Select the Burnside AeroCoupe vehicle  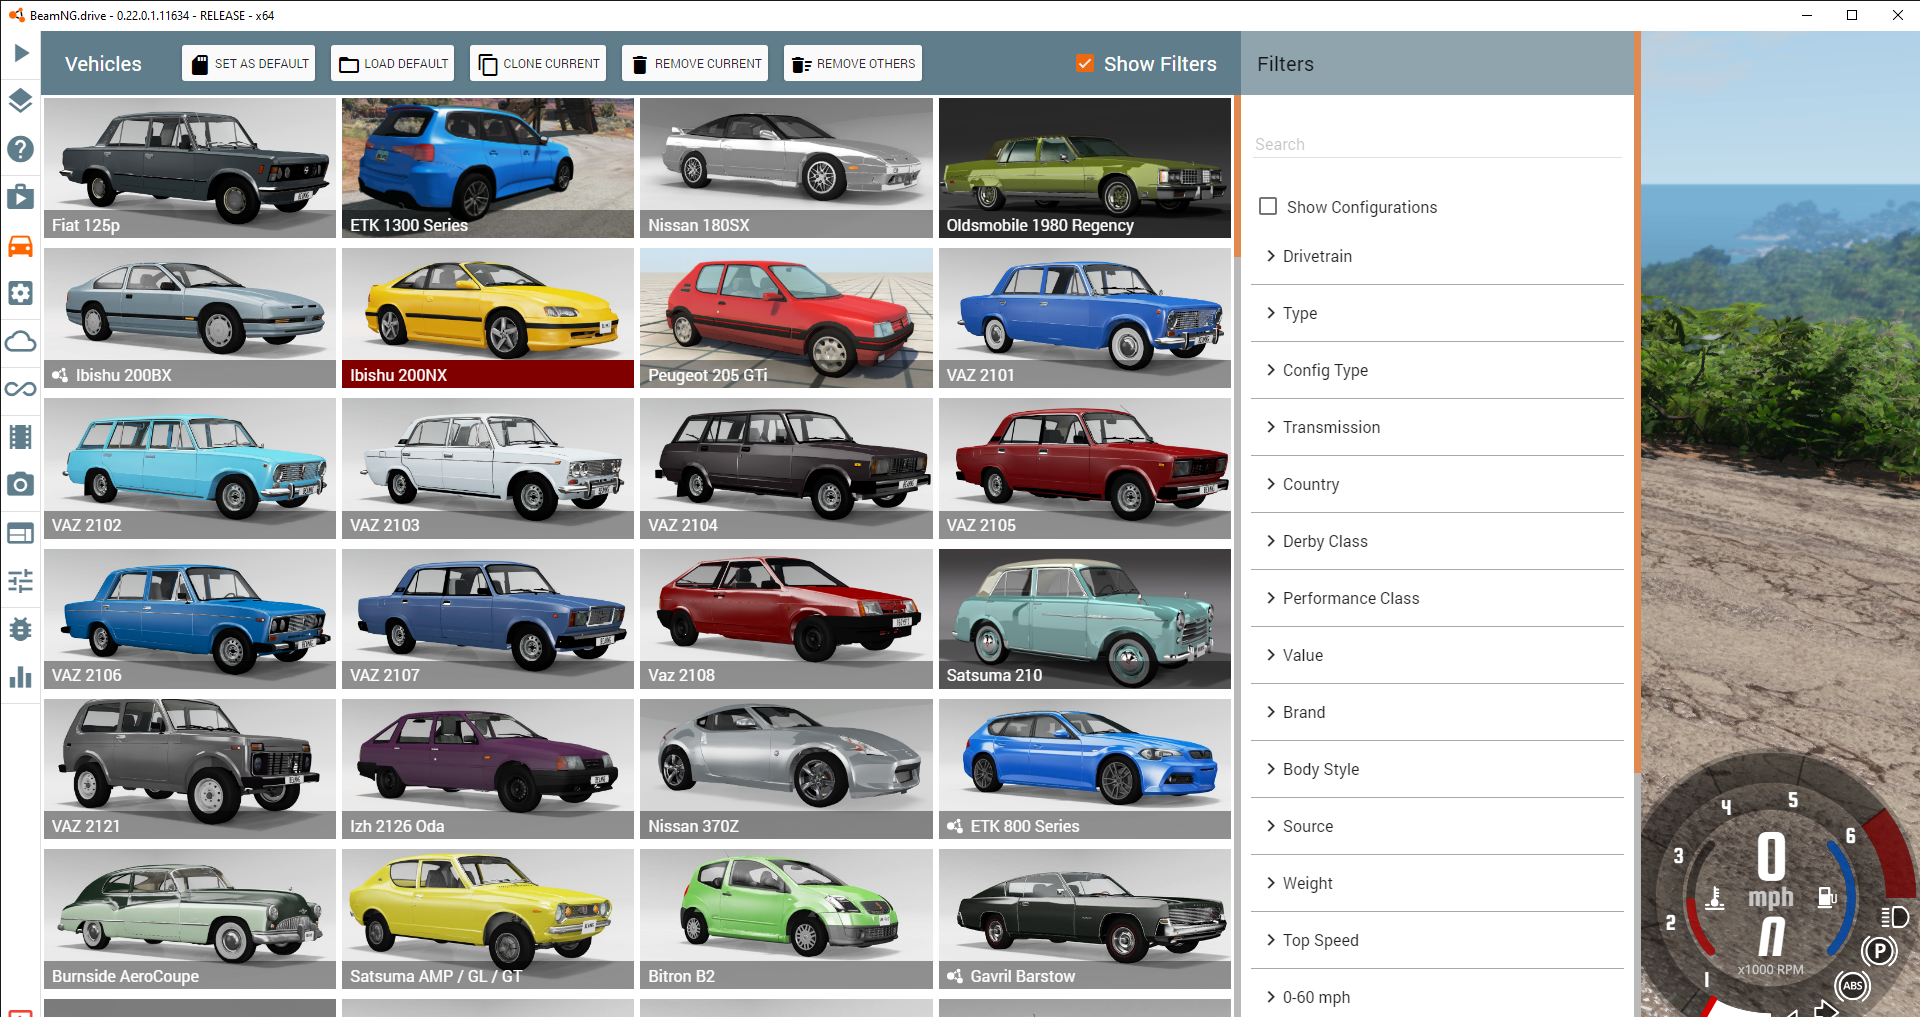[190, 919]
